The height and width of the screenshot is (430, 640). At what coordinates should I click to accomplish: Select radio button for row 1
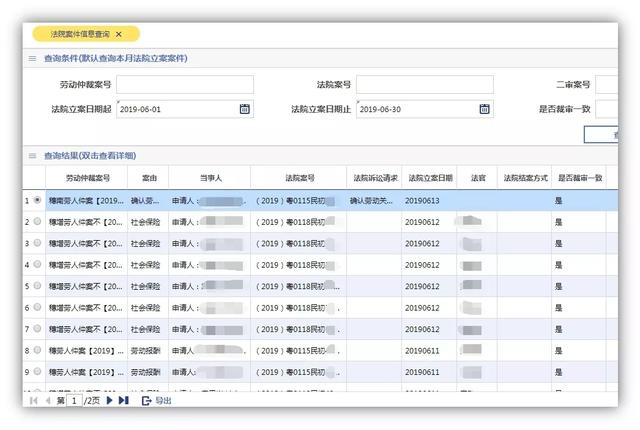(37, 200)
